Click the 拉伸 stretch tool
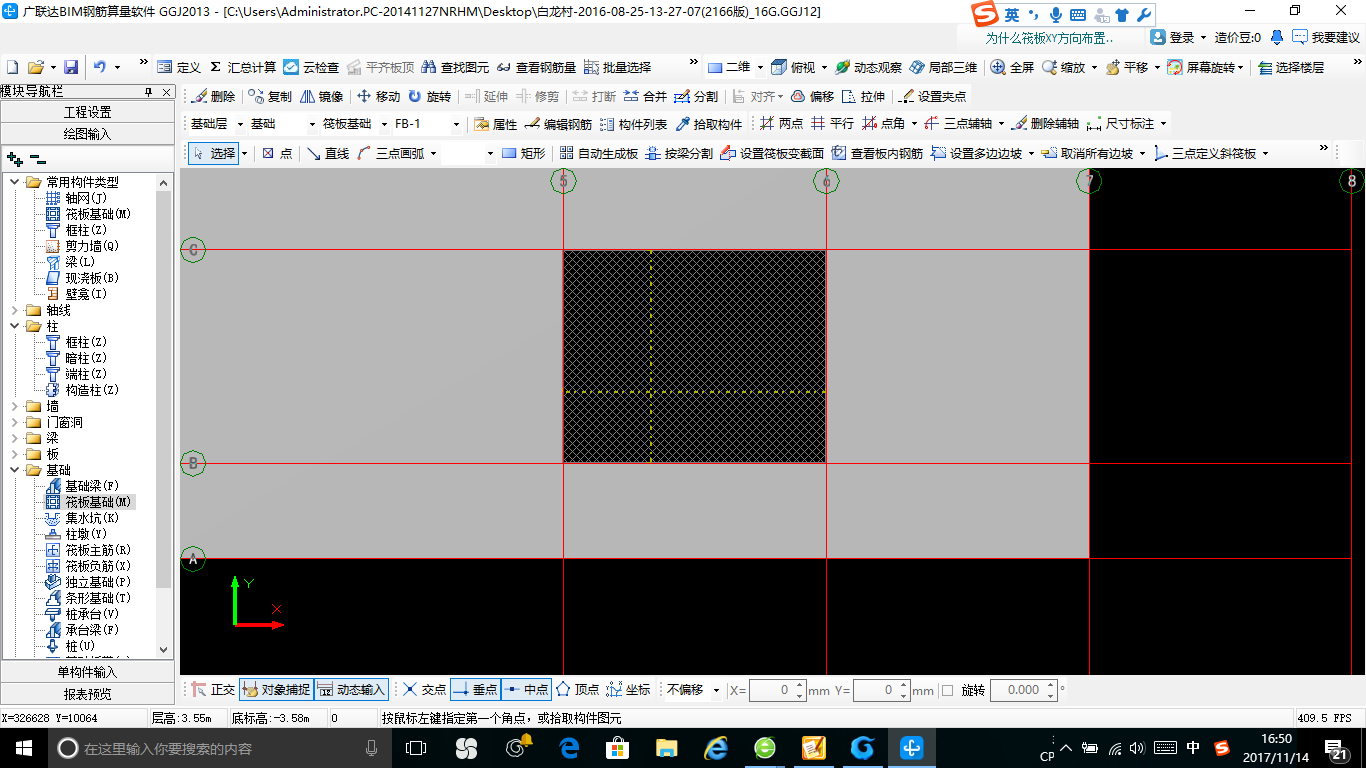Viewport: 1366px width, 768px height. [864, 97]
